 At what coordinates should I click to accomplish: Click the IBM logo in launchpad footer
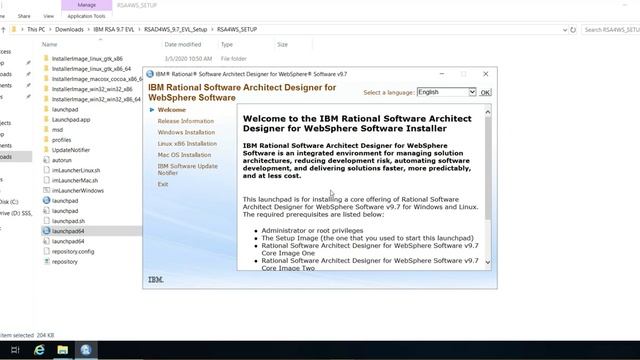coord(156,280)
